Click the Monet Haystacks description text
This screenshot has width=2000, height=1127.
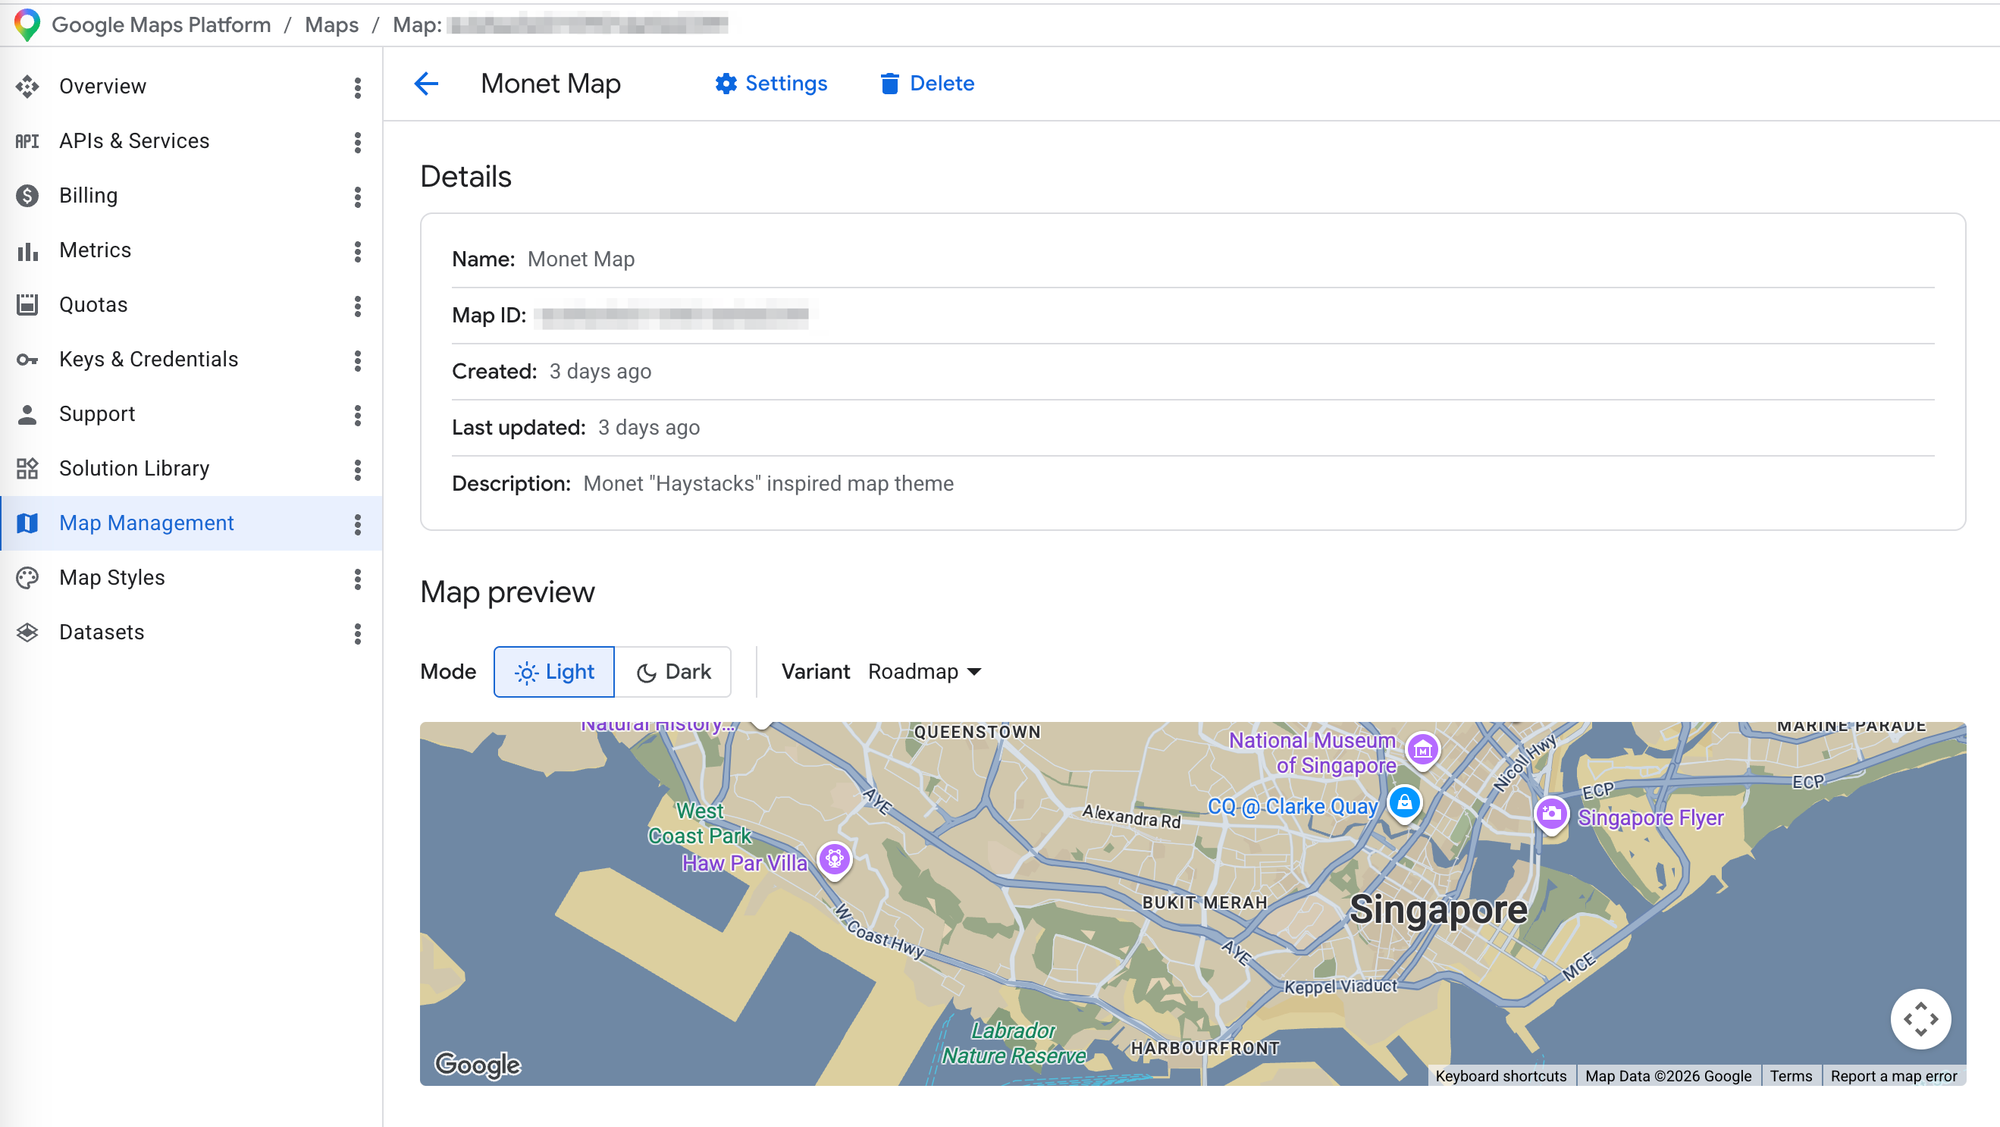(x=768, y=484)
